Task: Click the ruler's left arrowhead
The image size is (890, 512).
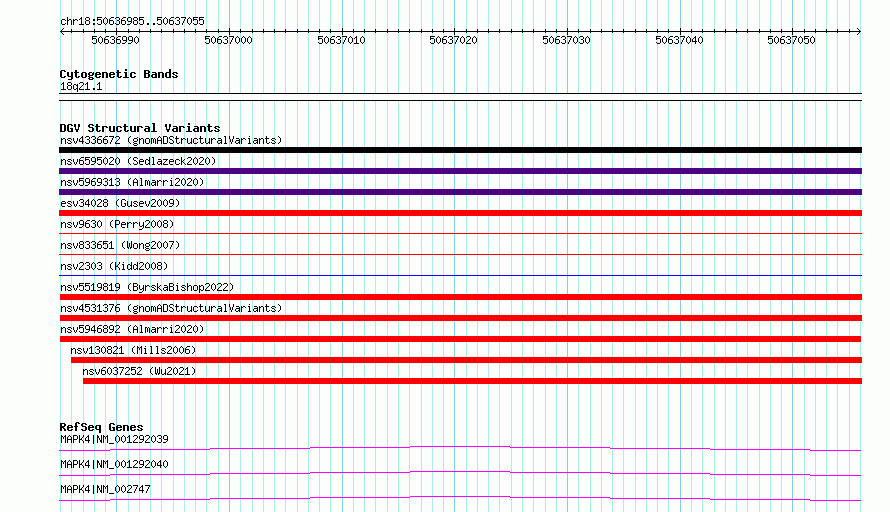Action: [62, 32]
